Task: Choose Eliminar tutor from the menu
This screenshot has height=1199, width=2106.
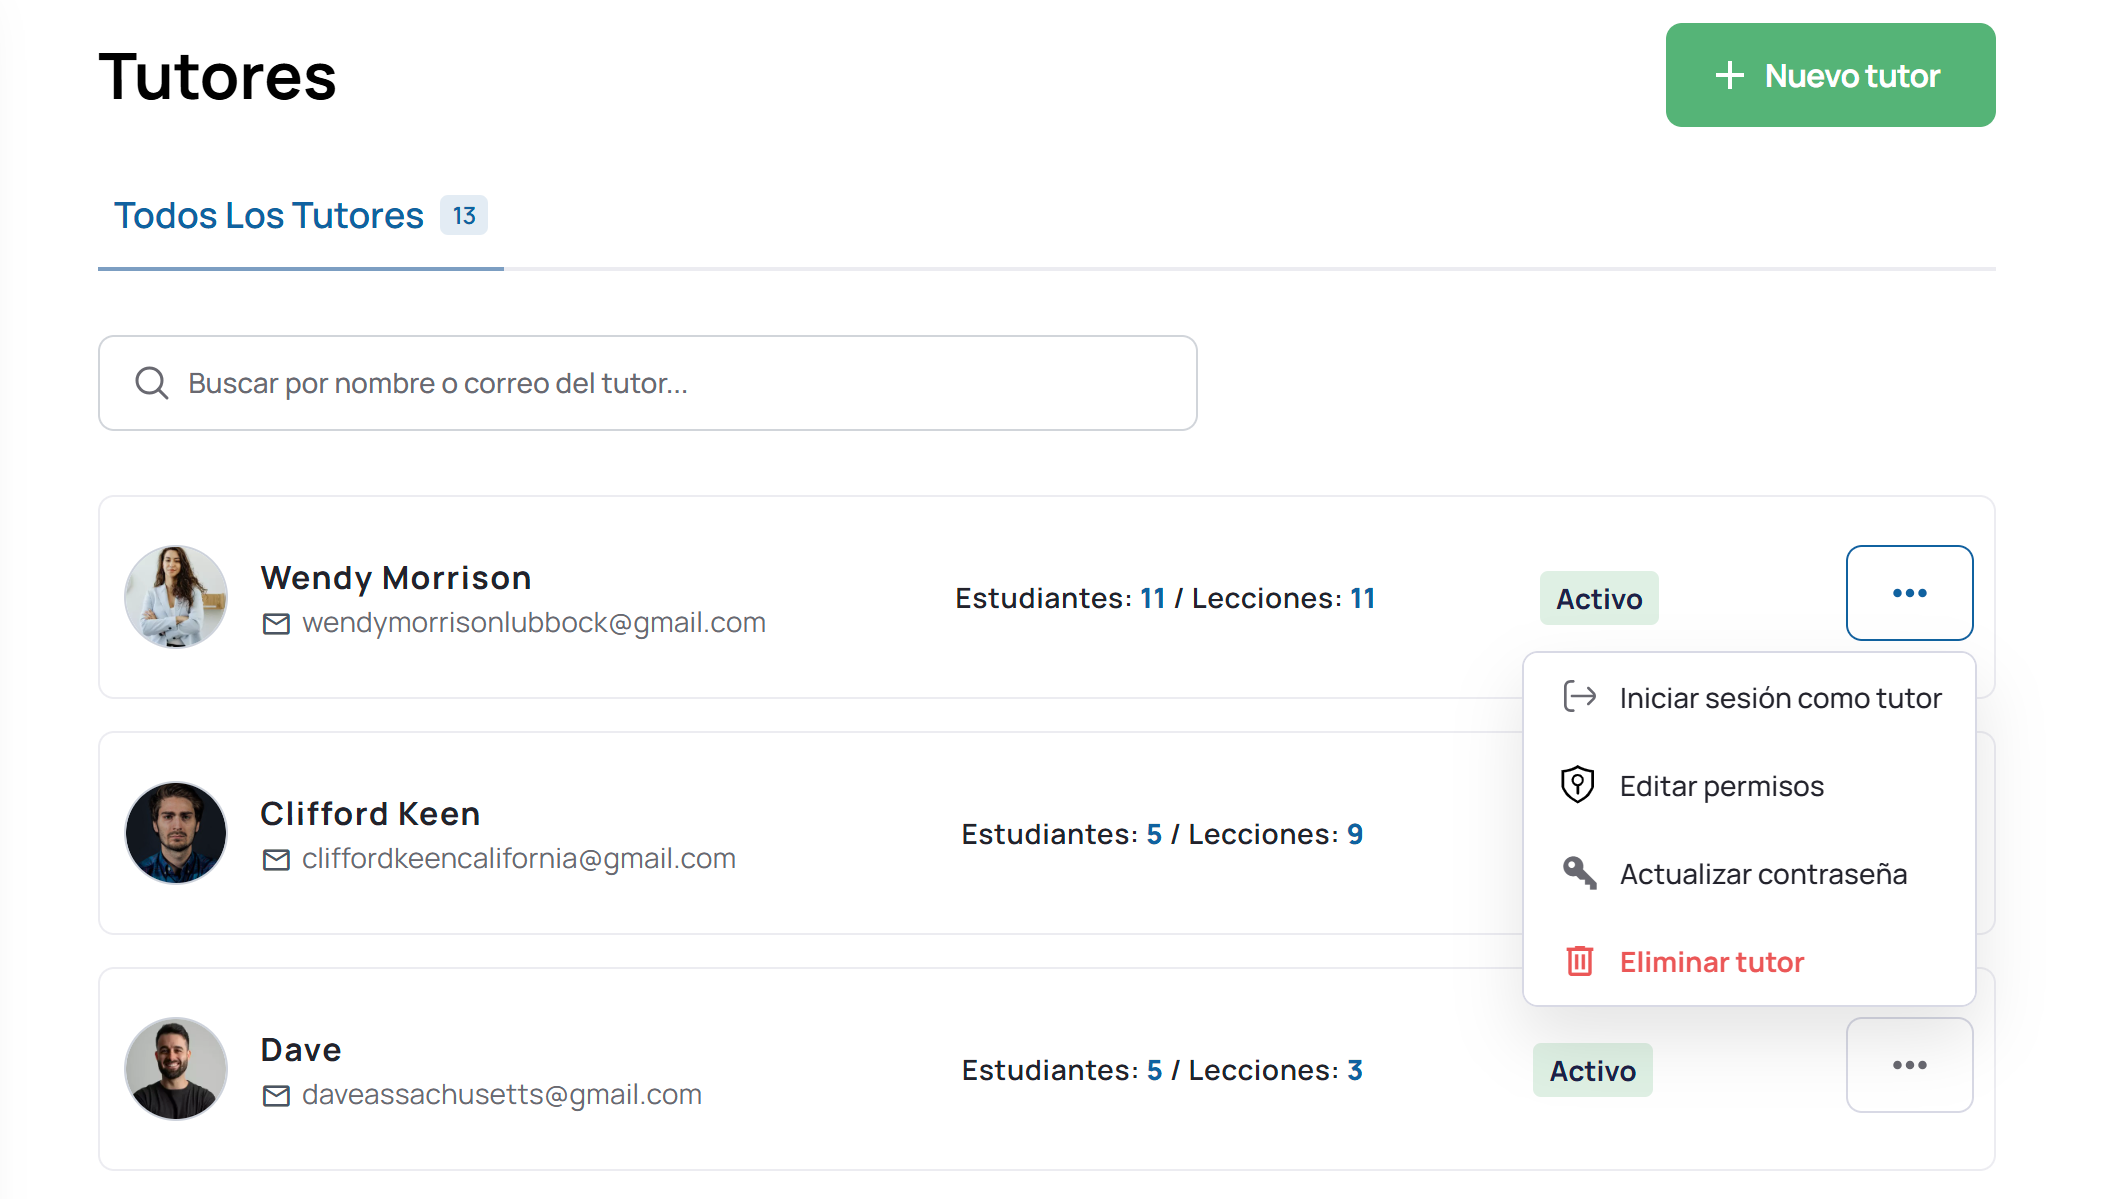Action: coord(1711,962)
